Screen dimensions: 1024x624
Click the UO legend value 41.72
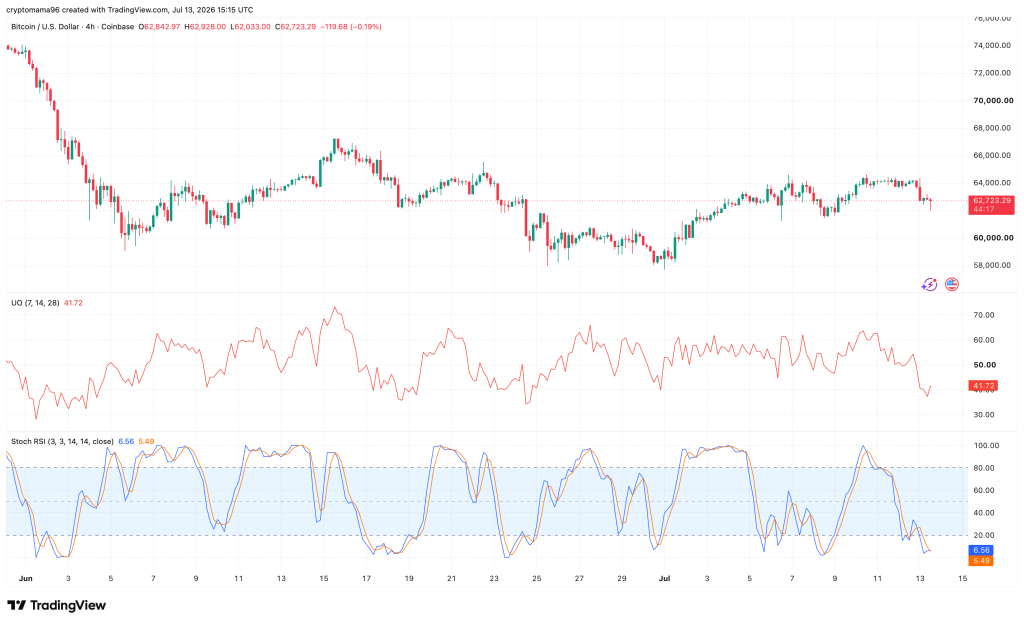(x=73, y=303)
